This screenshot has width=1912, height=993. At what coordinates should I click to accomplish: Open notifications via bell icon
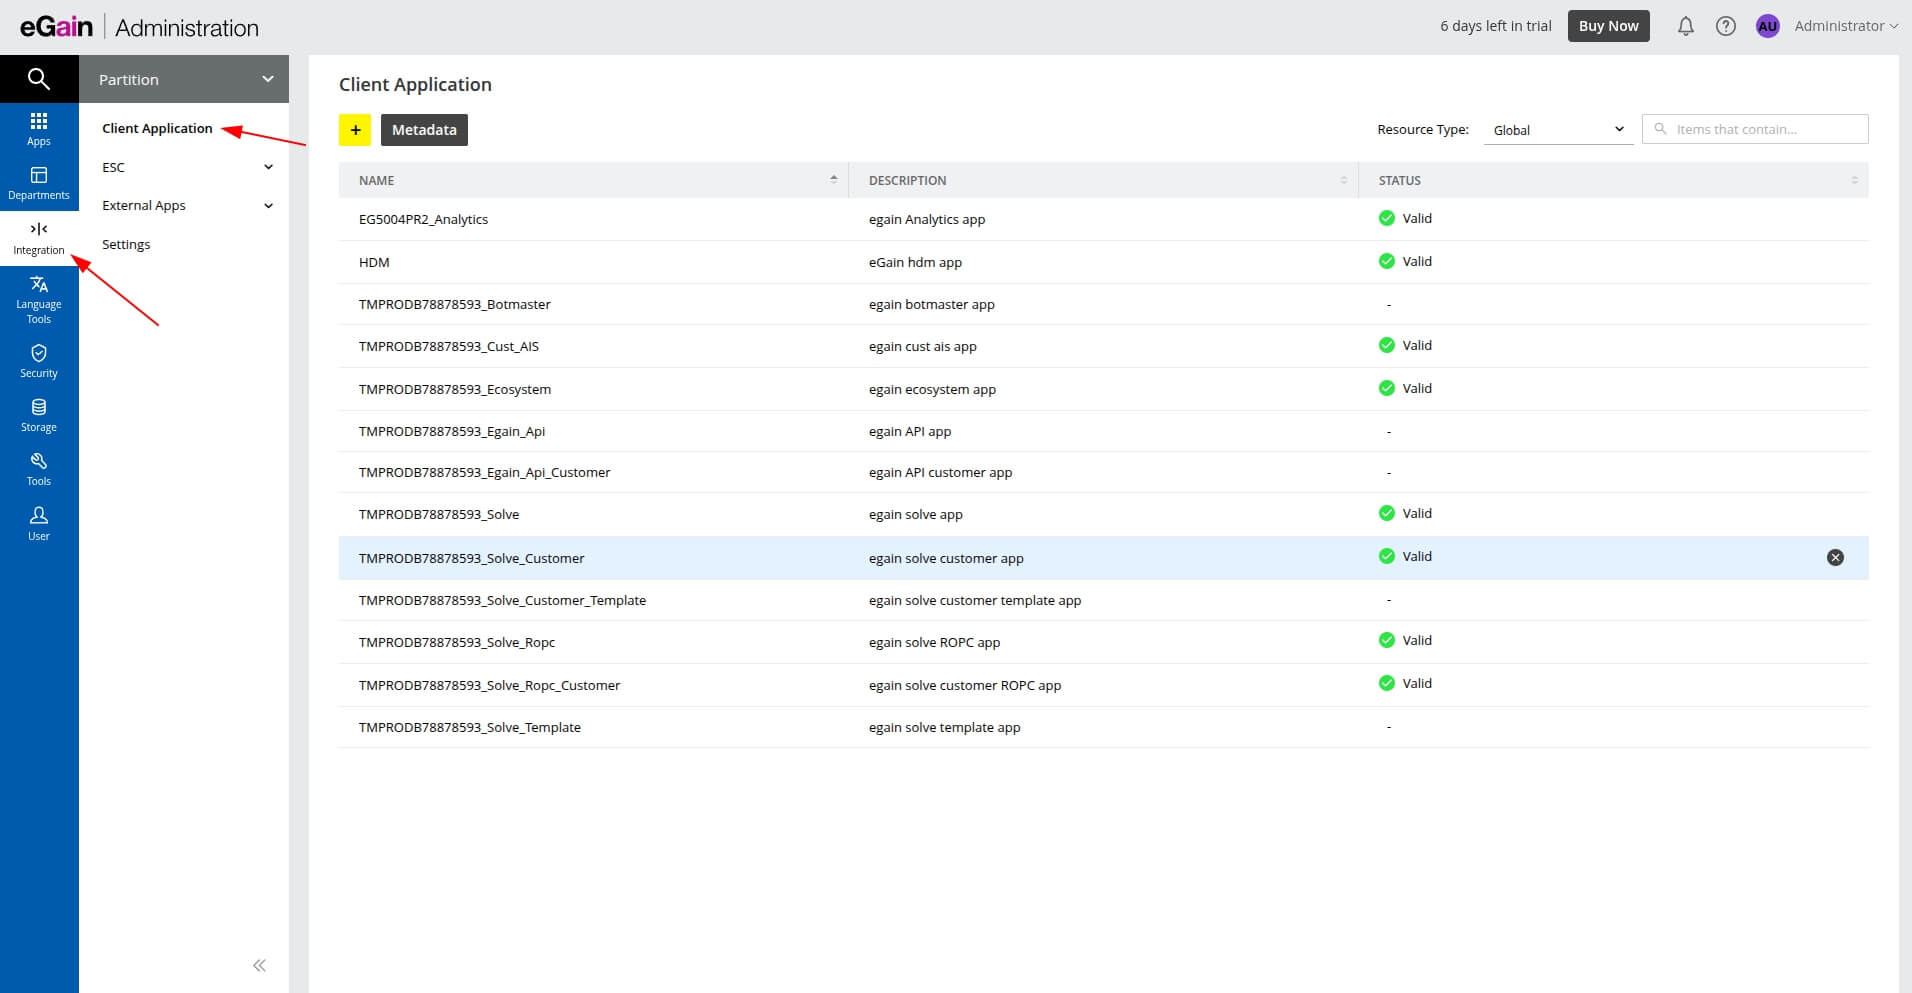coord(1685,26)
